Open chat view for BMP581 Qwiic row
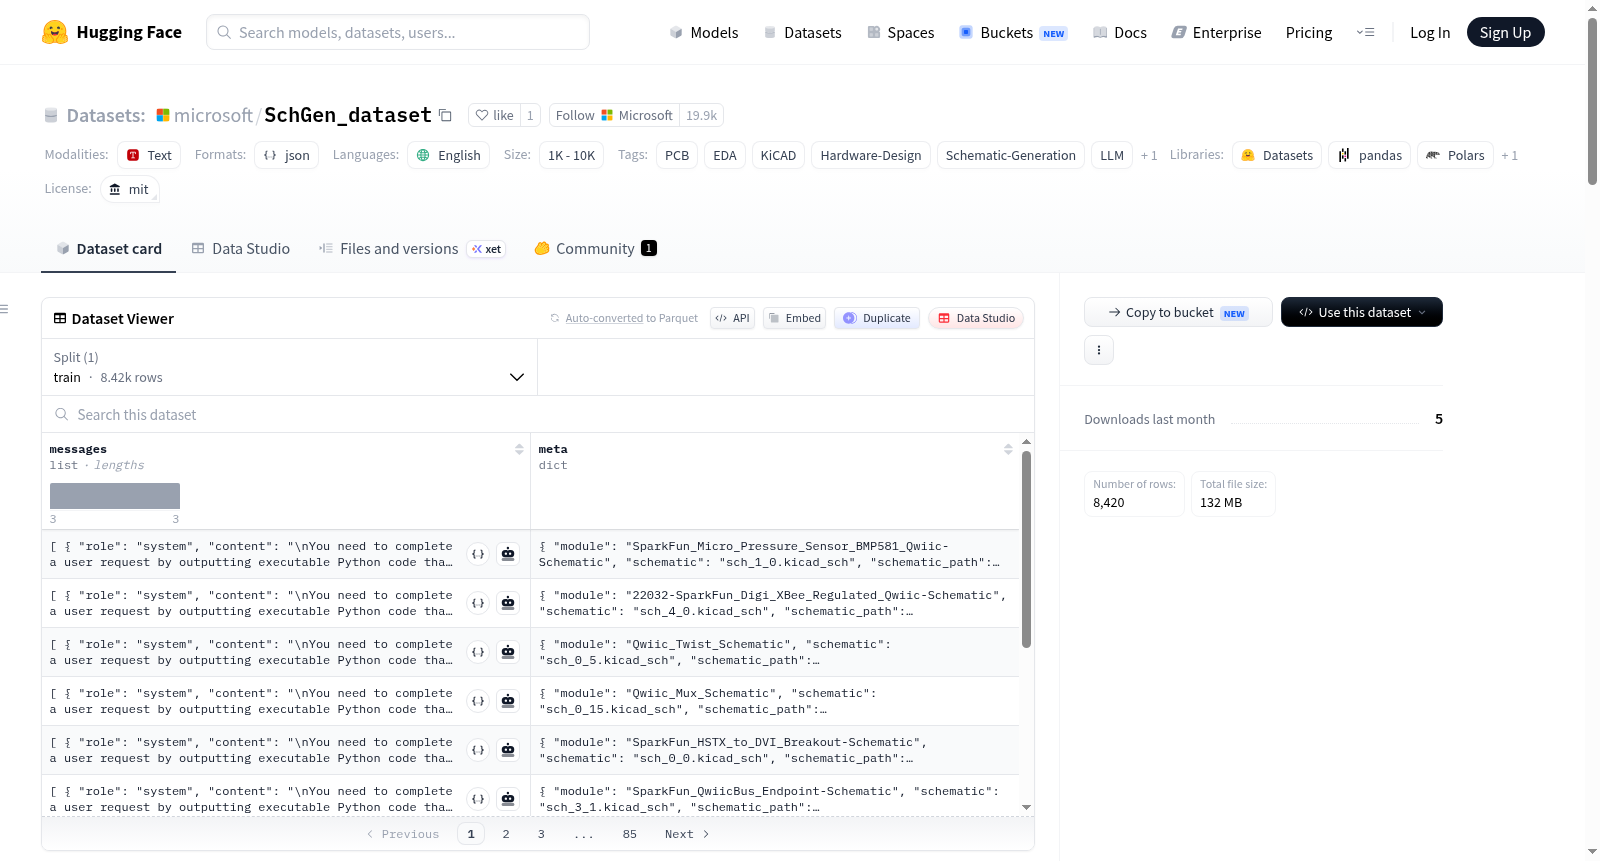This screenshot has height=861, width=1600. [x=508, y=554]
